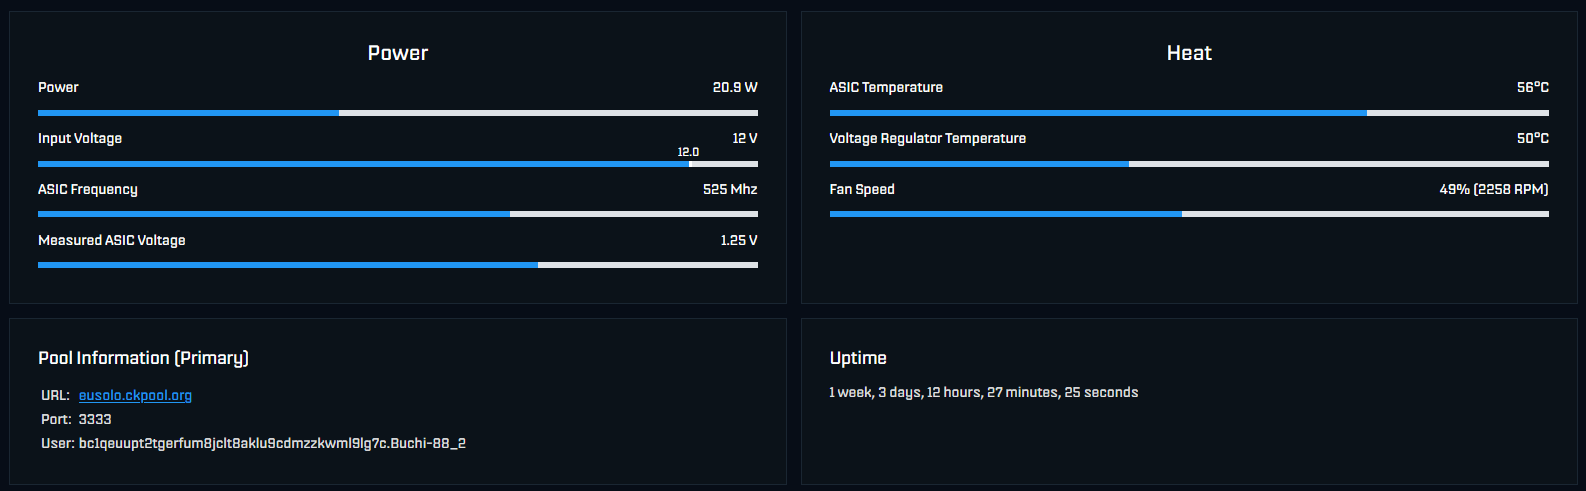1586x491 pixels.
Task: Click the Input Voltage progress bar
Action: [x=398, y=164]
